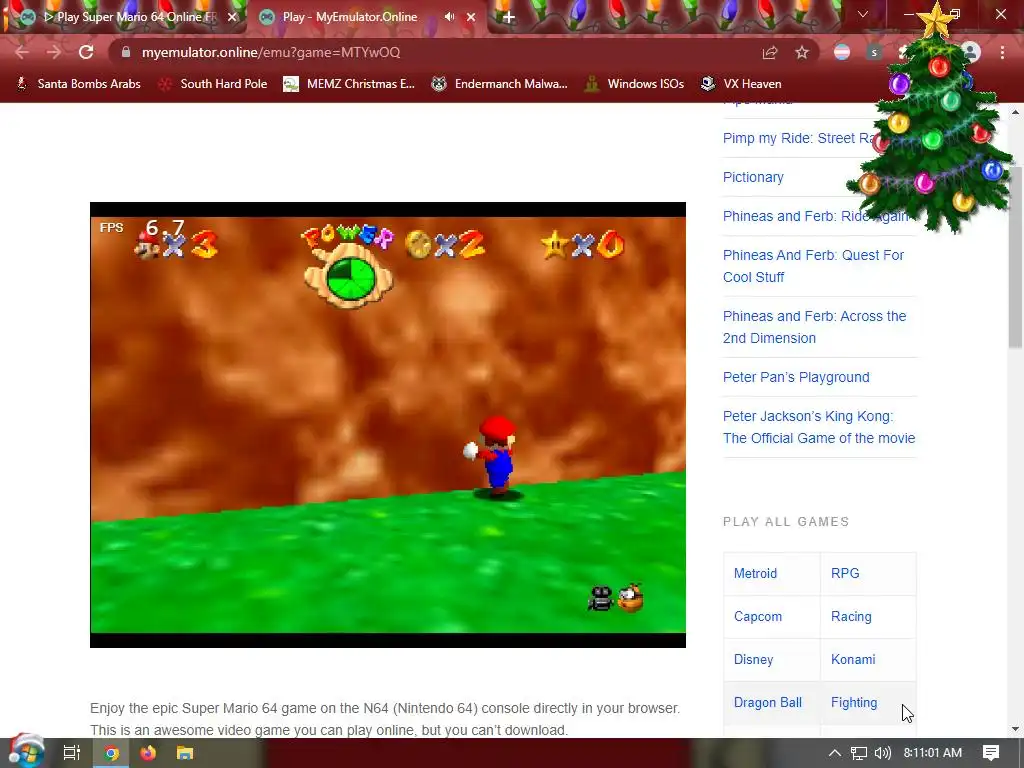This screenshot has width=1024, height=768.
Task: Open File Explorer from the taskbar
Action: (x=185, y=753)
